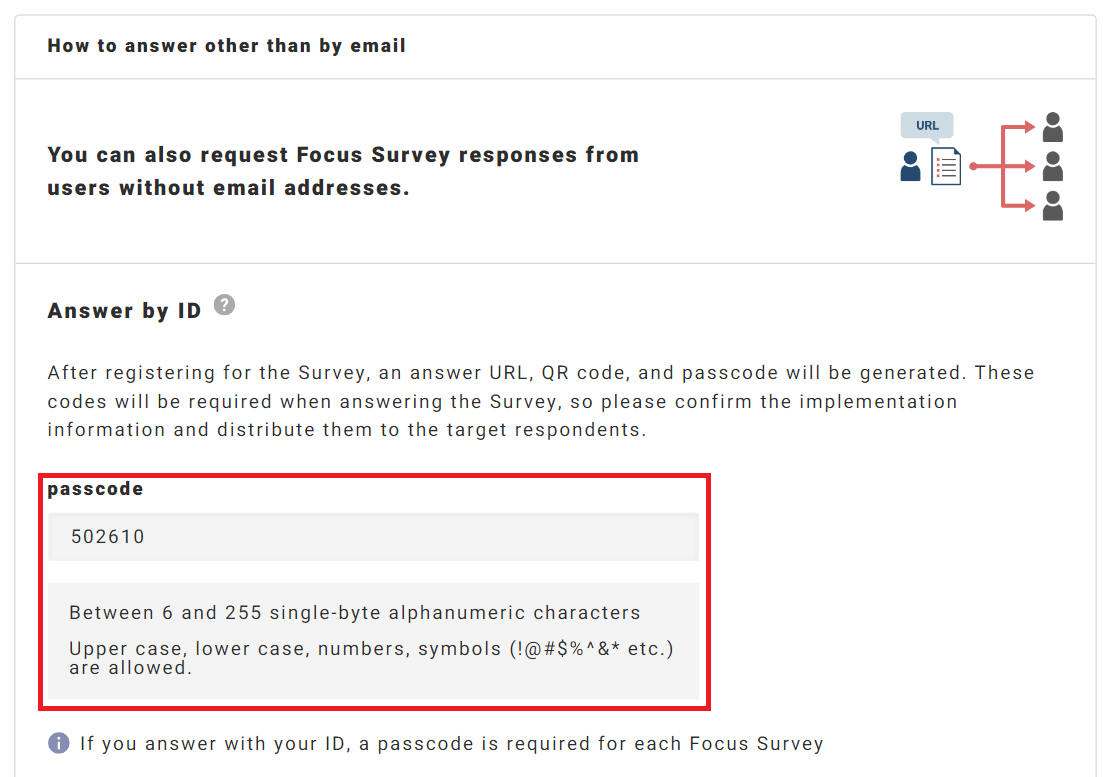
Task: Click the 'Between 6 and 255' hint text
Action: 354,612
